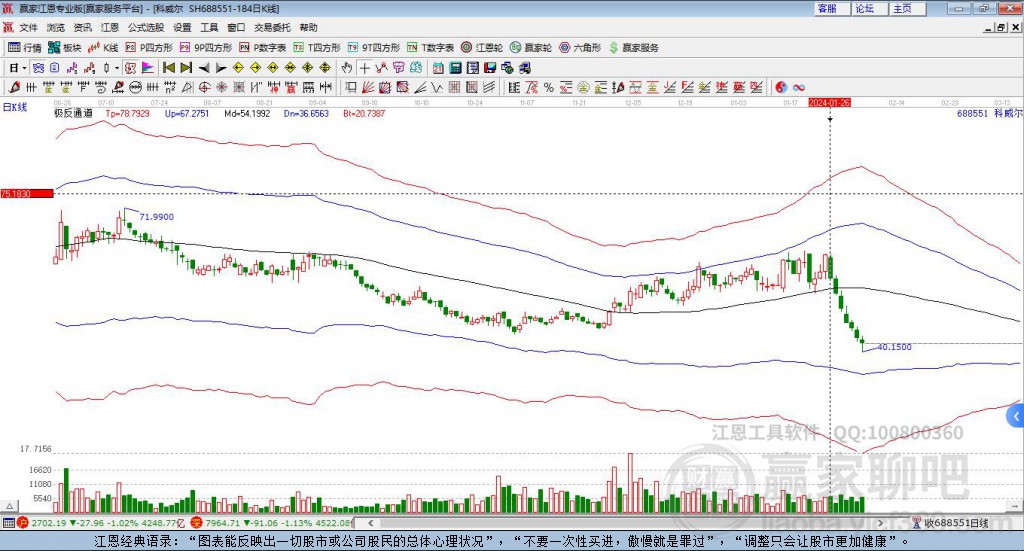The width and height of the screenshot is (1024, 551).
Task: Open the 六角形 hexagon tool
Action: [x=580, y=48]
